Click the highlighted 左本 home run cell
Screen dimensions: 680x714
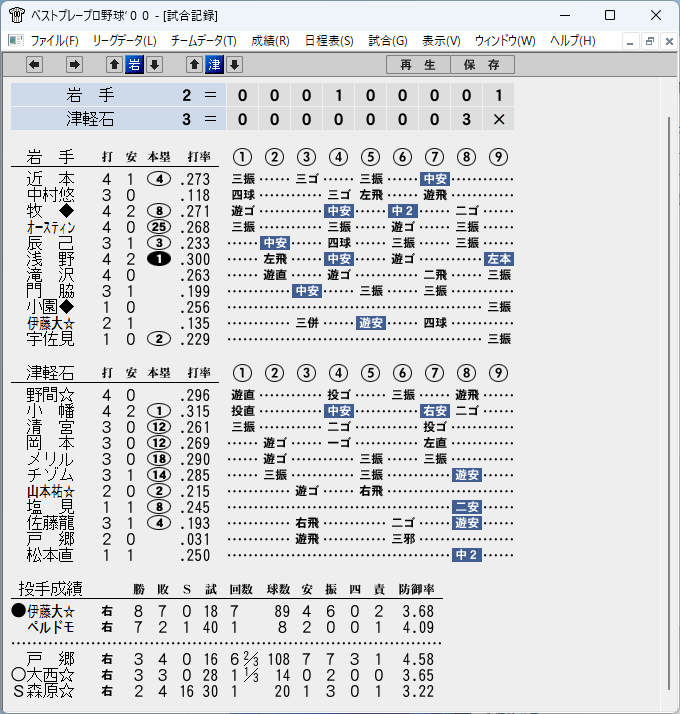(x=499, y=259)
